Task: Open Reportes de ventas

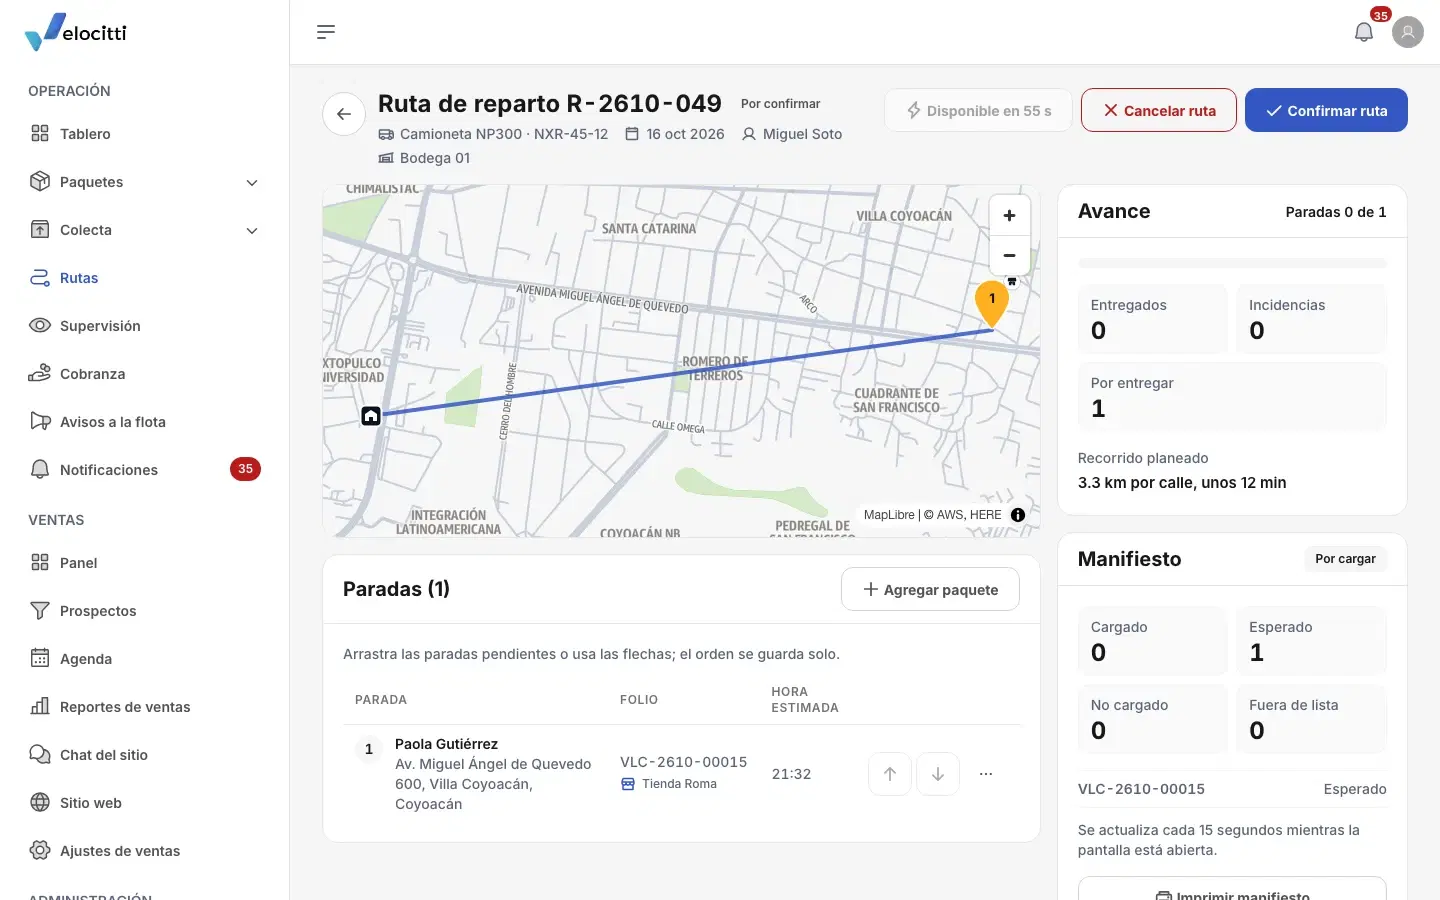Action: tap(145, 707)
